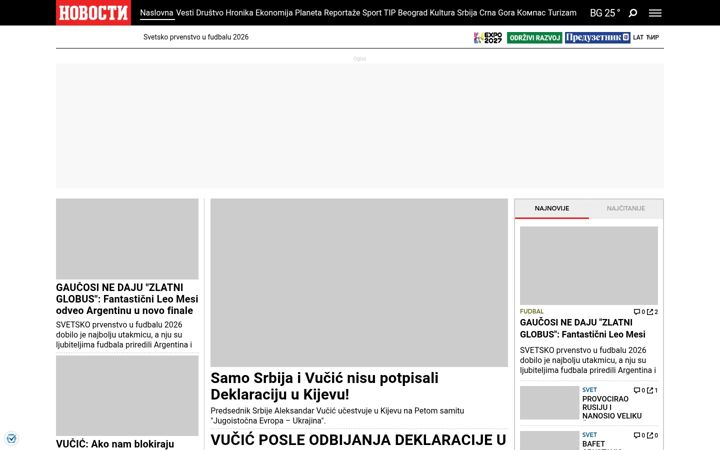Switch script to ЋИР

(x=652, y=38)
